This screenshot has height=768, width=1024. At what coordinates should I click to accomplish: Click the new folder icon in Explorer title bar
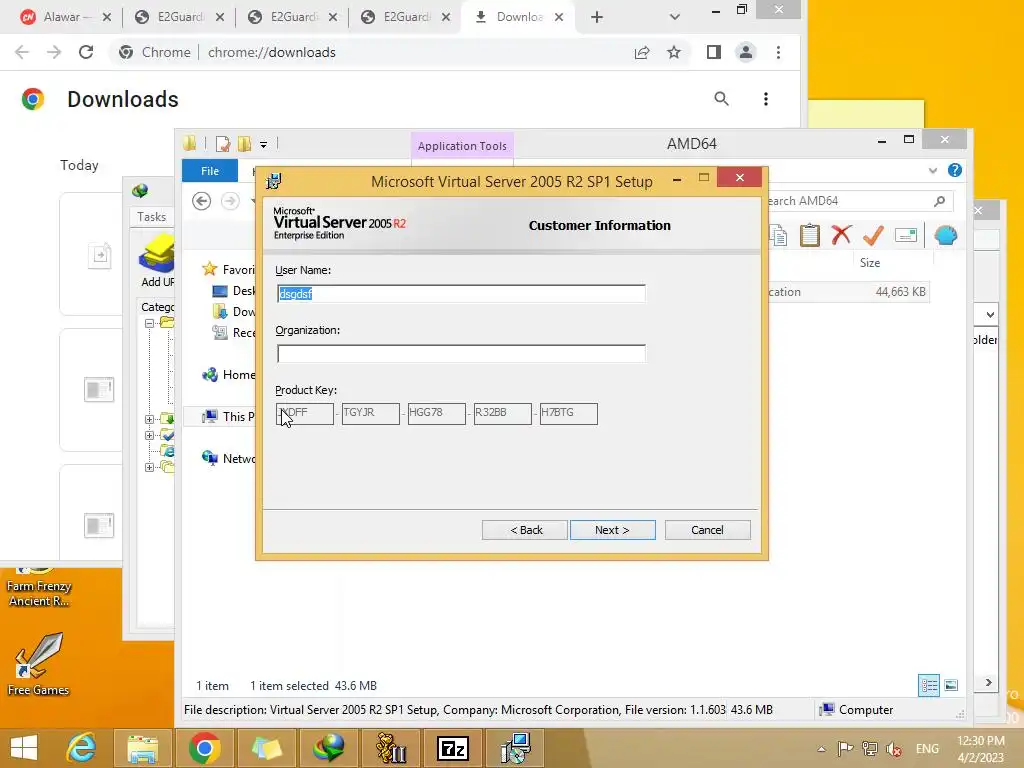[x=244, y=144]
